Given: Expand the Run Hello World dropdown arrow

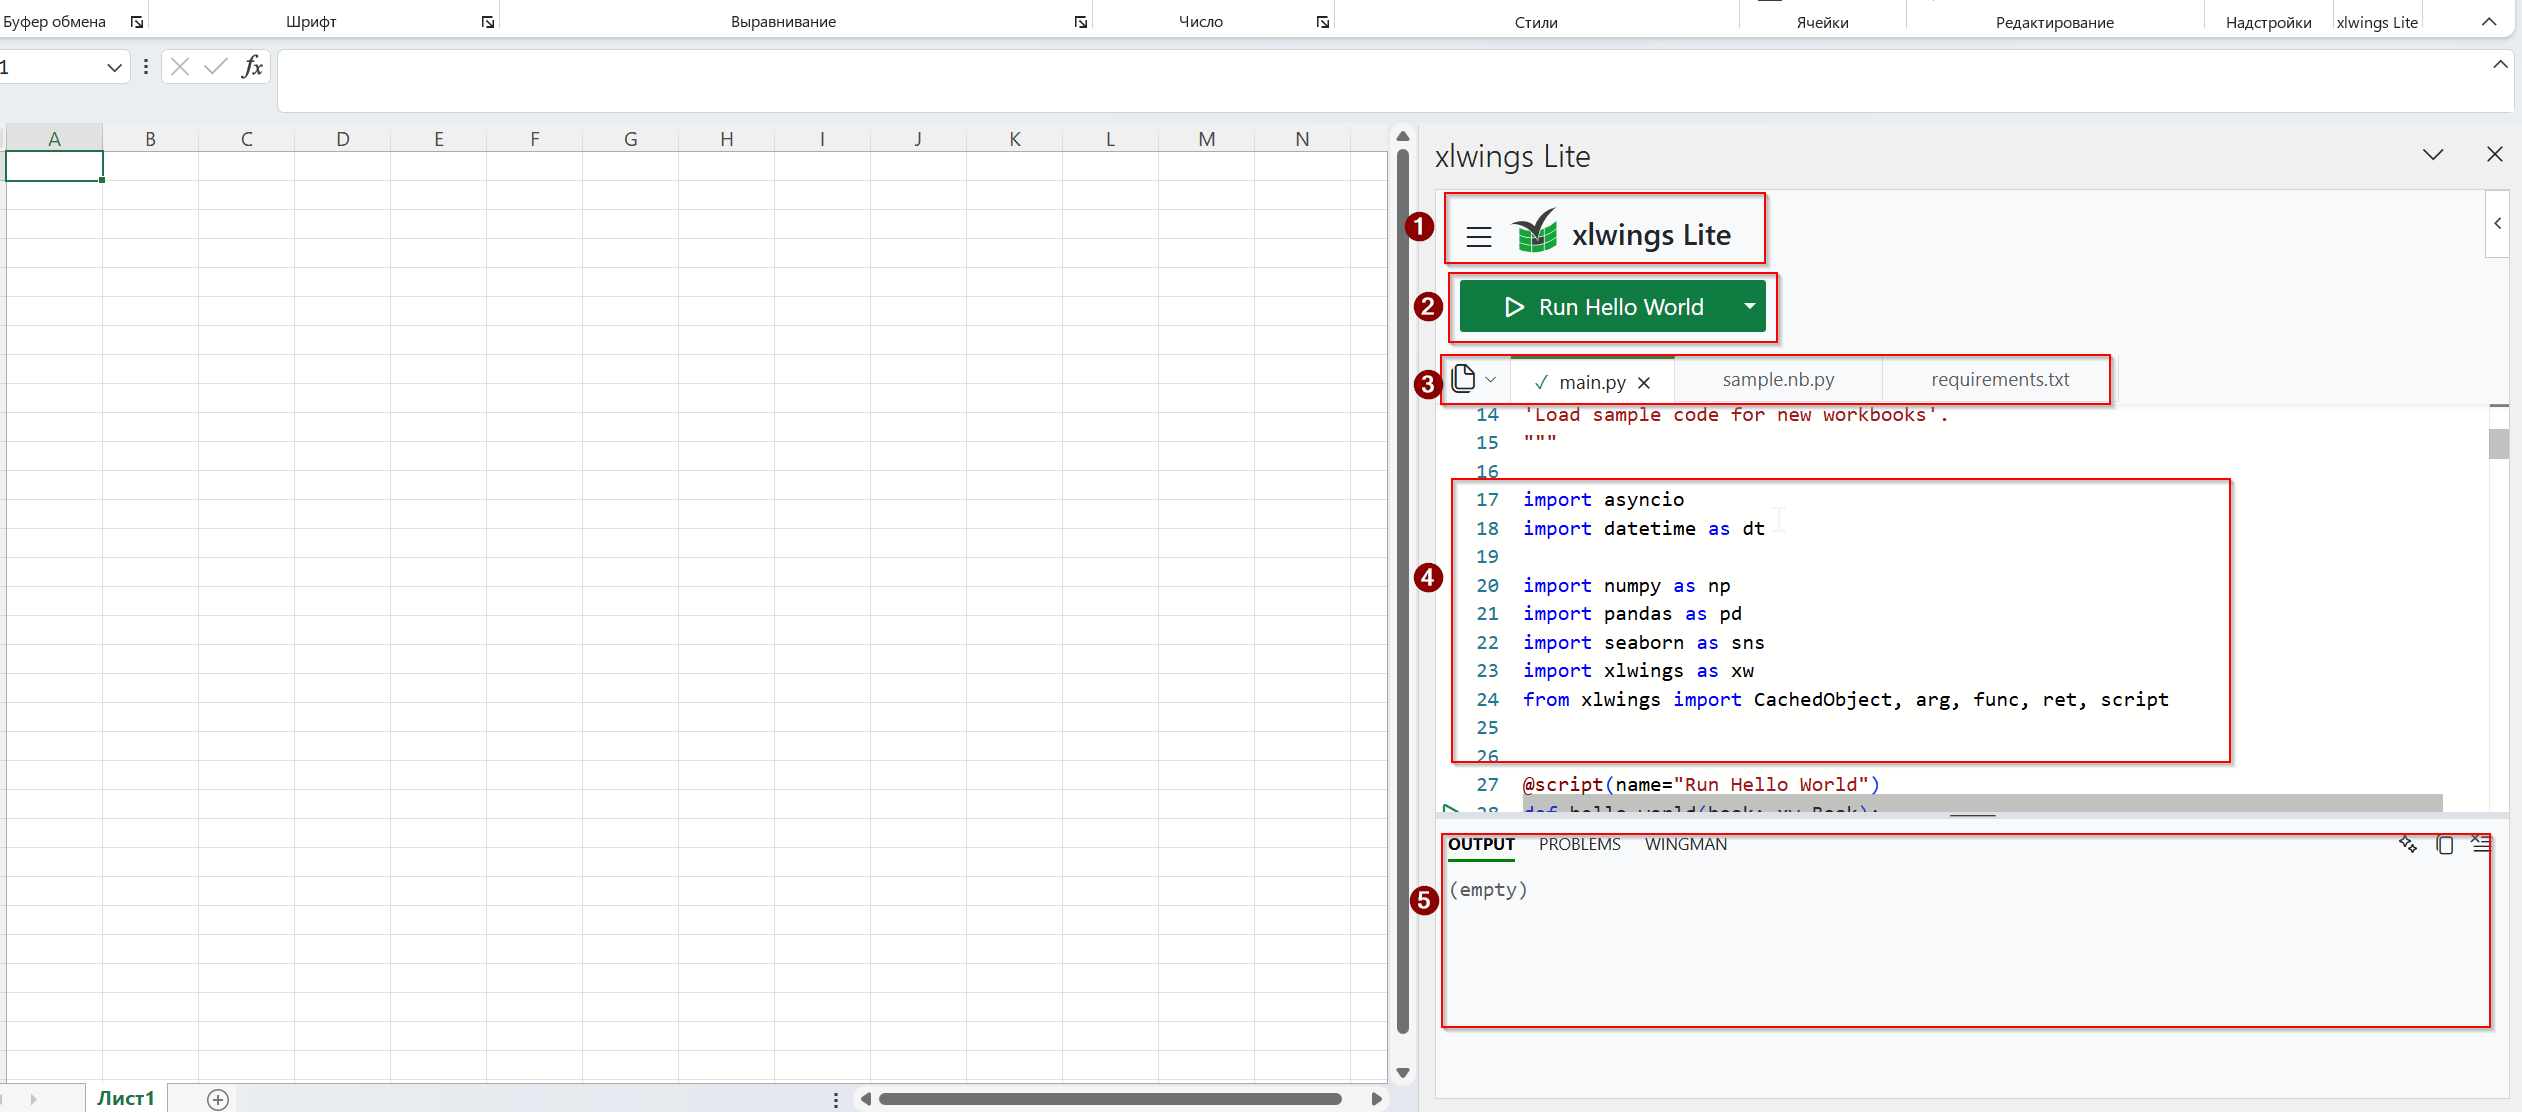Looking at the screenshot, I should click(1750, 306).
